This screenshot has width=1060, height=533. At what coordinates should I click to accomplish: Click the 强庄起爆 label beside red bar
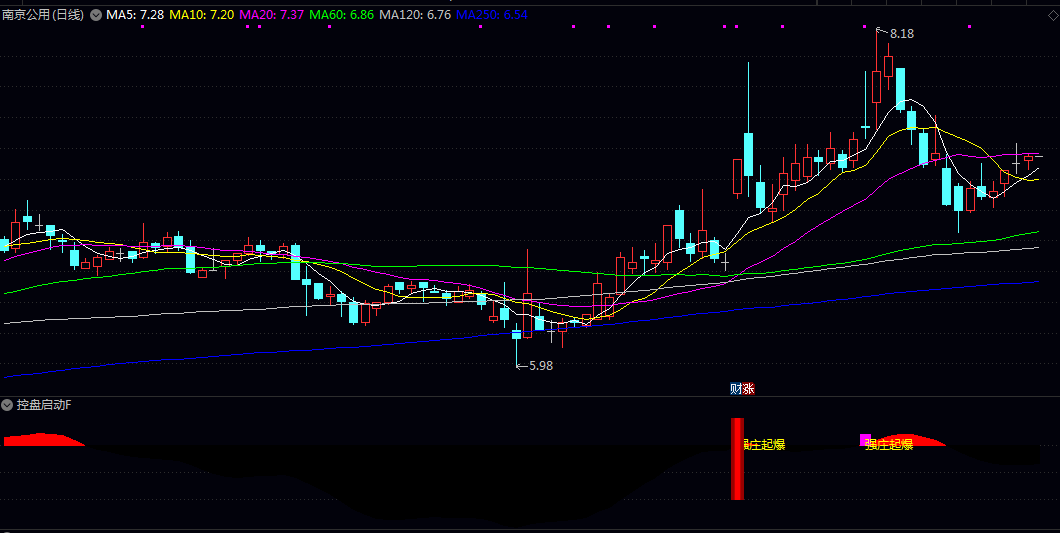(764, 444)
